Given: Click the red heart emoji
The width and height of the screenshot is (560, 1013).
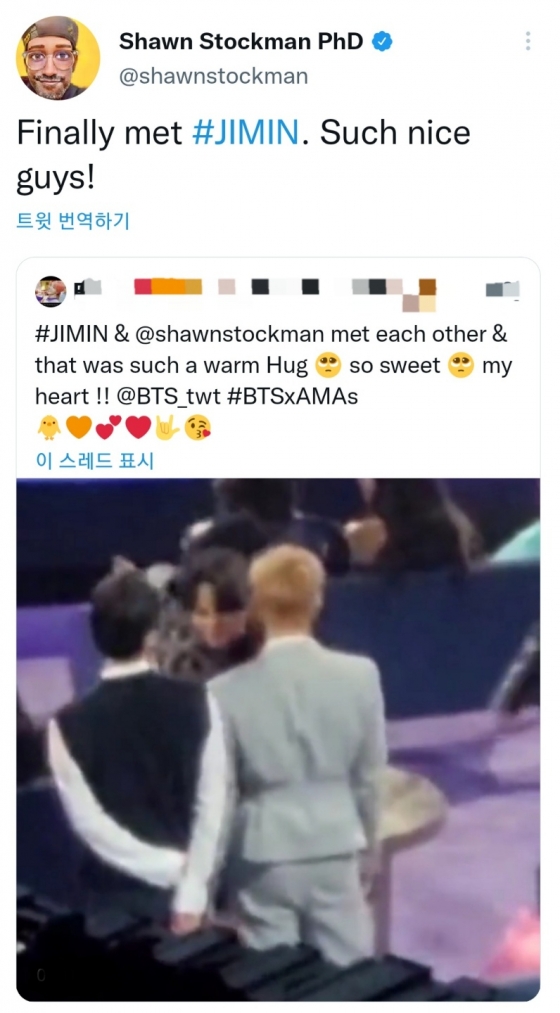Looking at the screenshot, I should pos(138,427).
